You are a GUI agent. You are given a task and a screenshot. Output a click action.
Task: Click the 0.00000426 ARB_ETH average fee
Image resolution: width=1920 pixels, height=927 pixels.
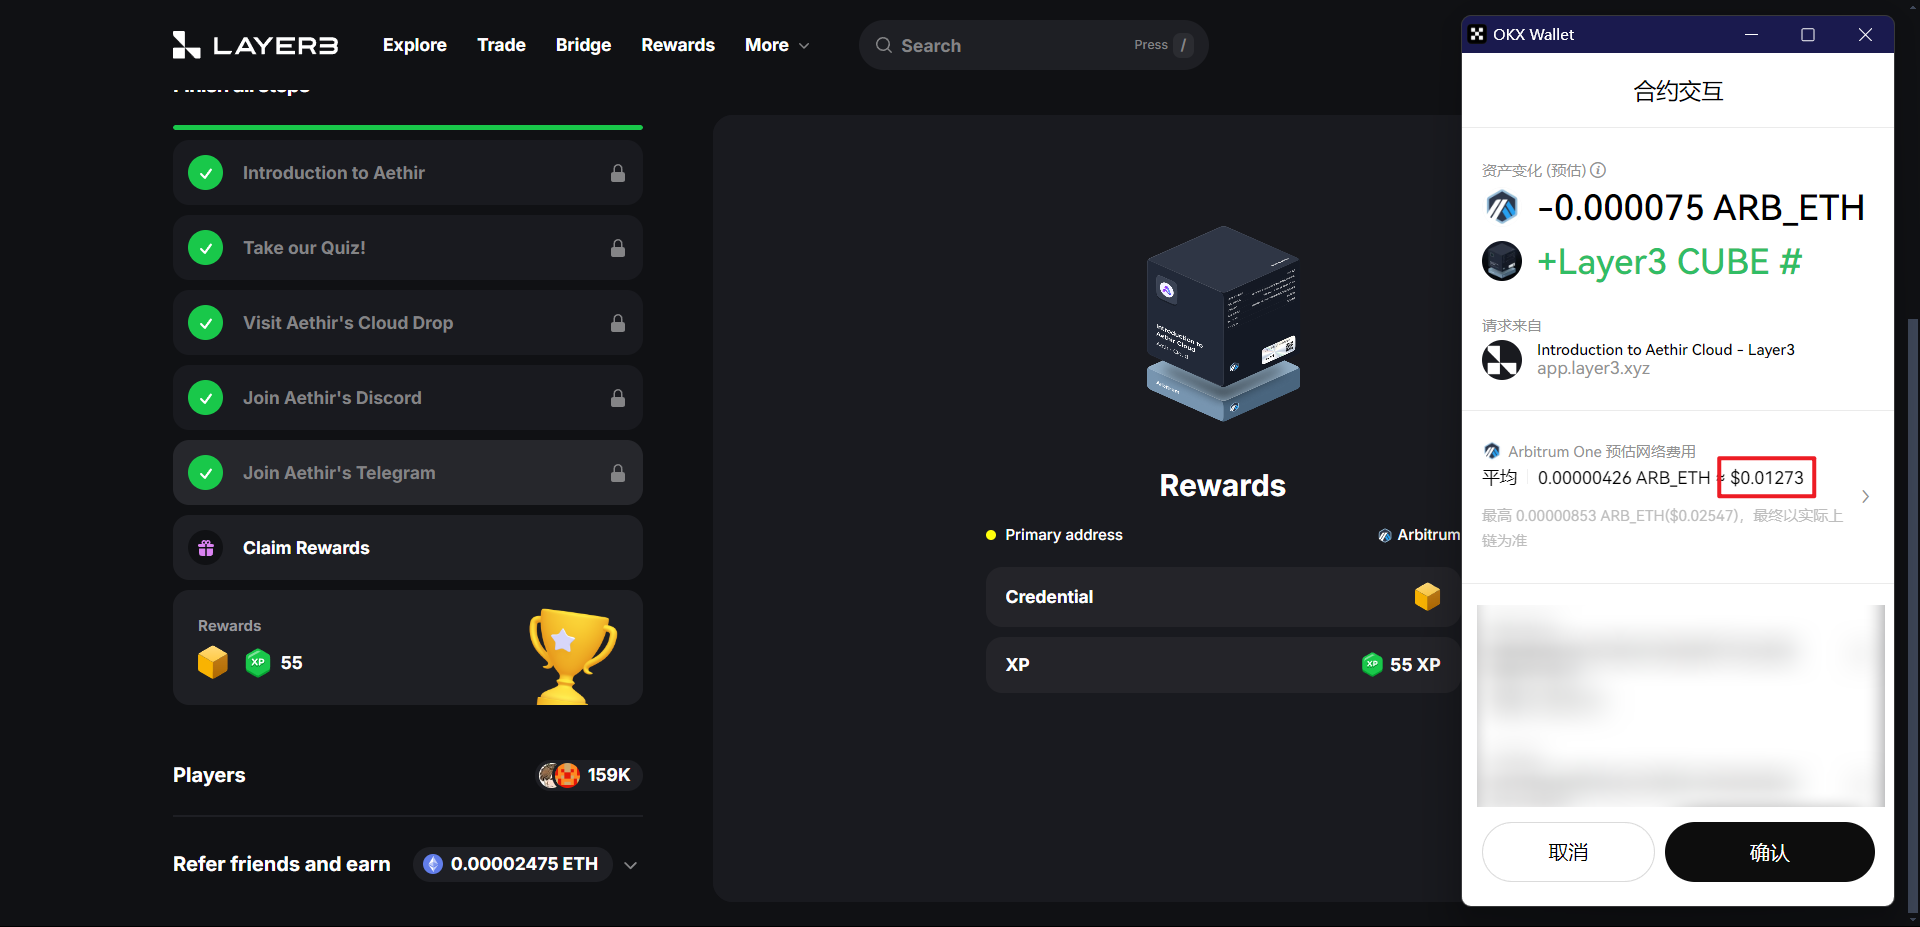1624,478
